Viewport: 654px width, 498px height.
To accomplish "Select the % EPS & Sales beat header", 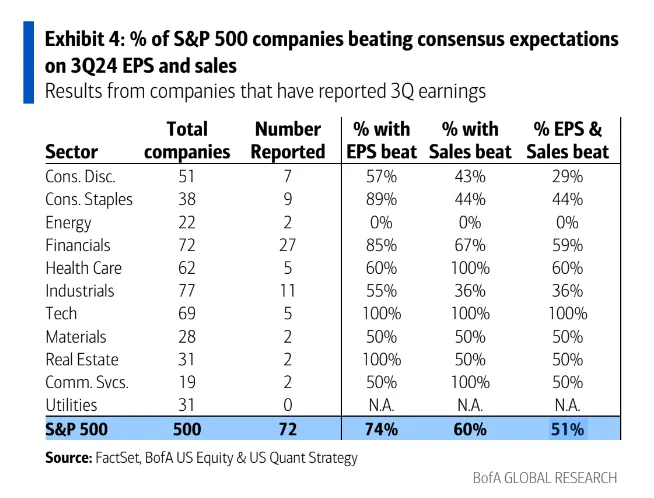I will click(568, 140).
